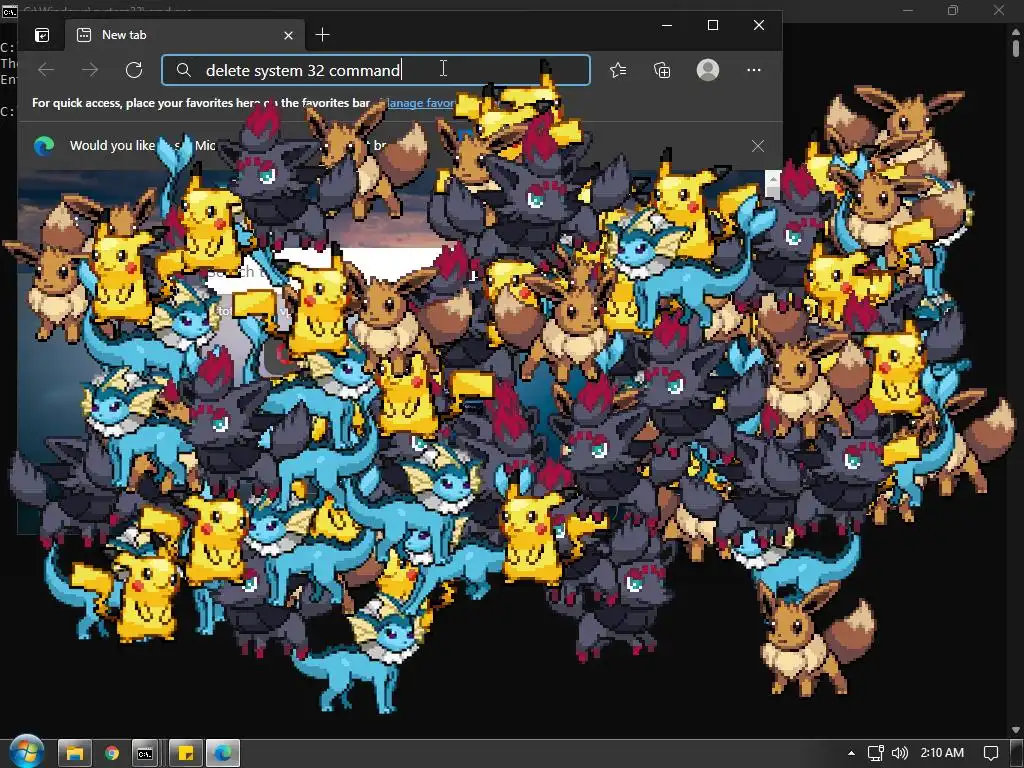The width and height of the screenshot is (1024, 768).
Task: Show hidden tray icons arrow
Action: click(x=851, y=753)
